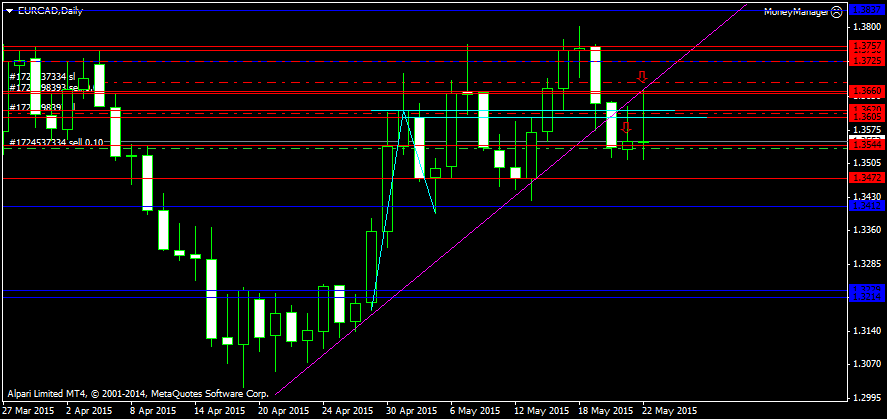Select the green dash-dot horizontal line
Viewport: 887px width, 419px height.
424,149
